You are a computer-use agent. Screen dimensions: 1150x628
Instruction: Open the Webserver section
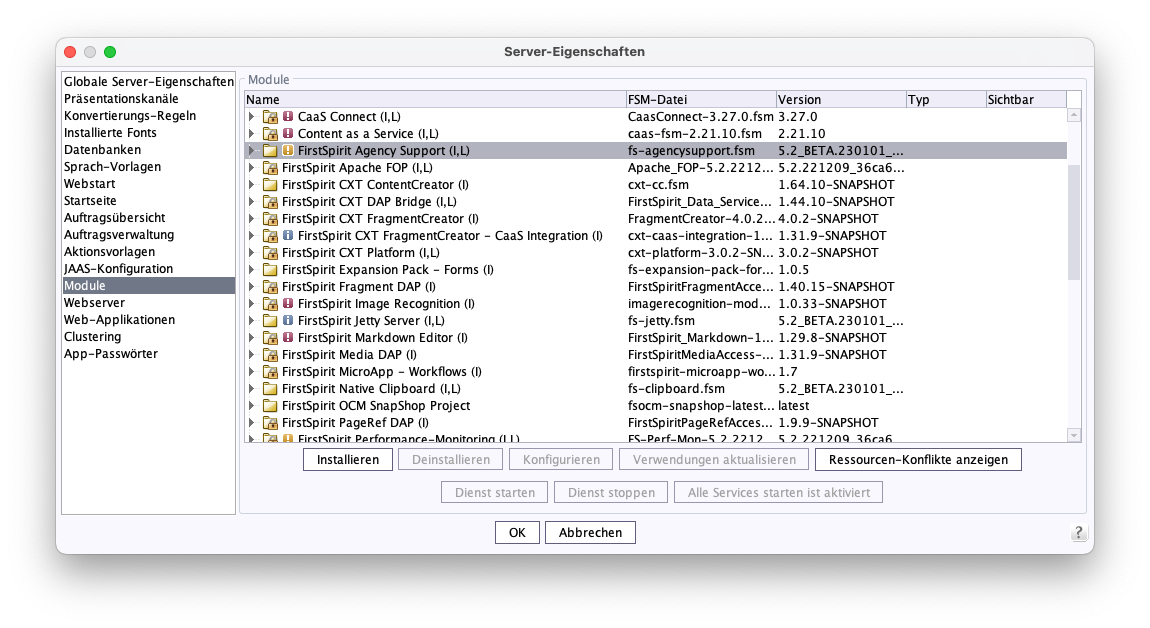148,302
